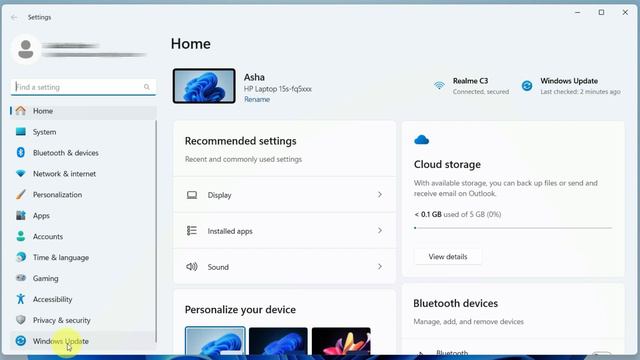Viewport: 640px width, 360px height.
Task: Click the Wi-Fi status icon near Realme C3
Action: pyautogui.click(x=439, y=86)
